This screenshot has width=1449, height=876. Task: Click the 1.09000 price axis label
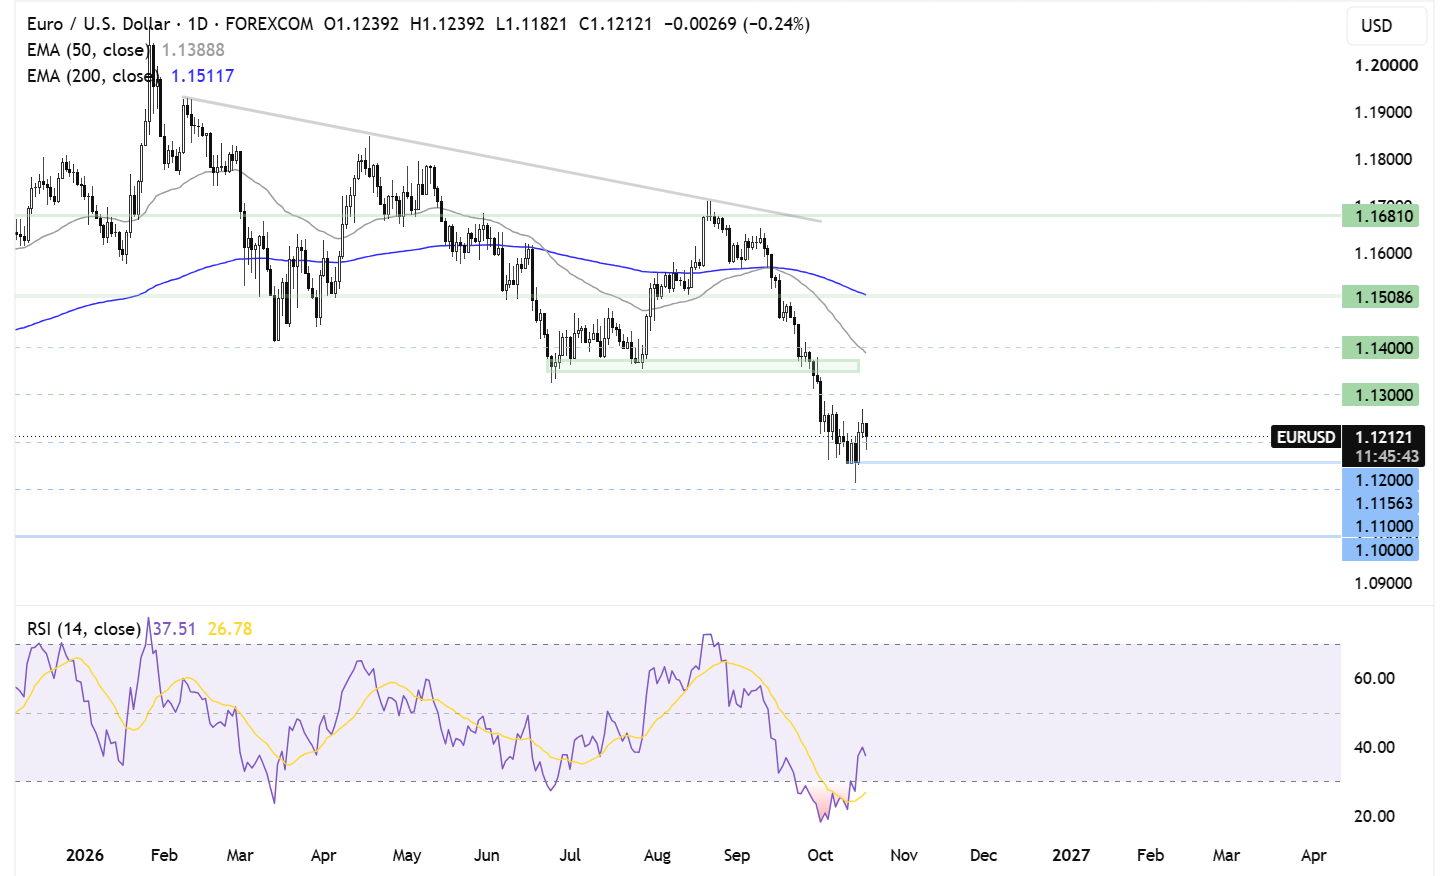tap(1384, 583)
